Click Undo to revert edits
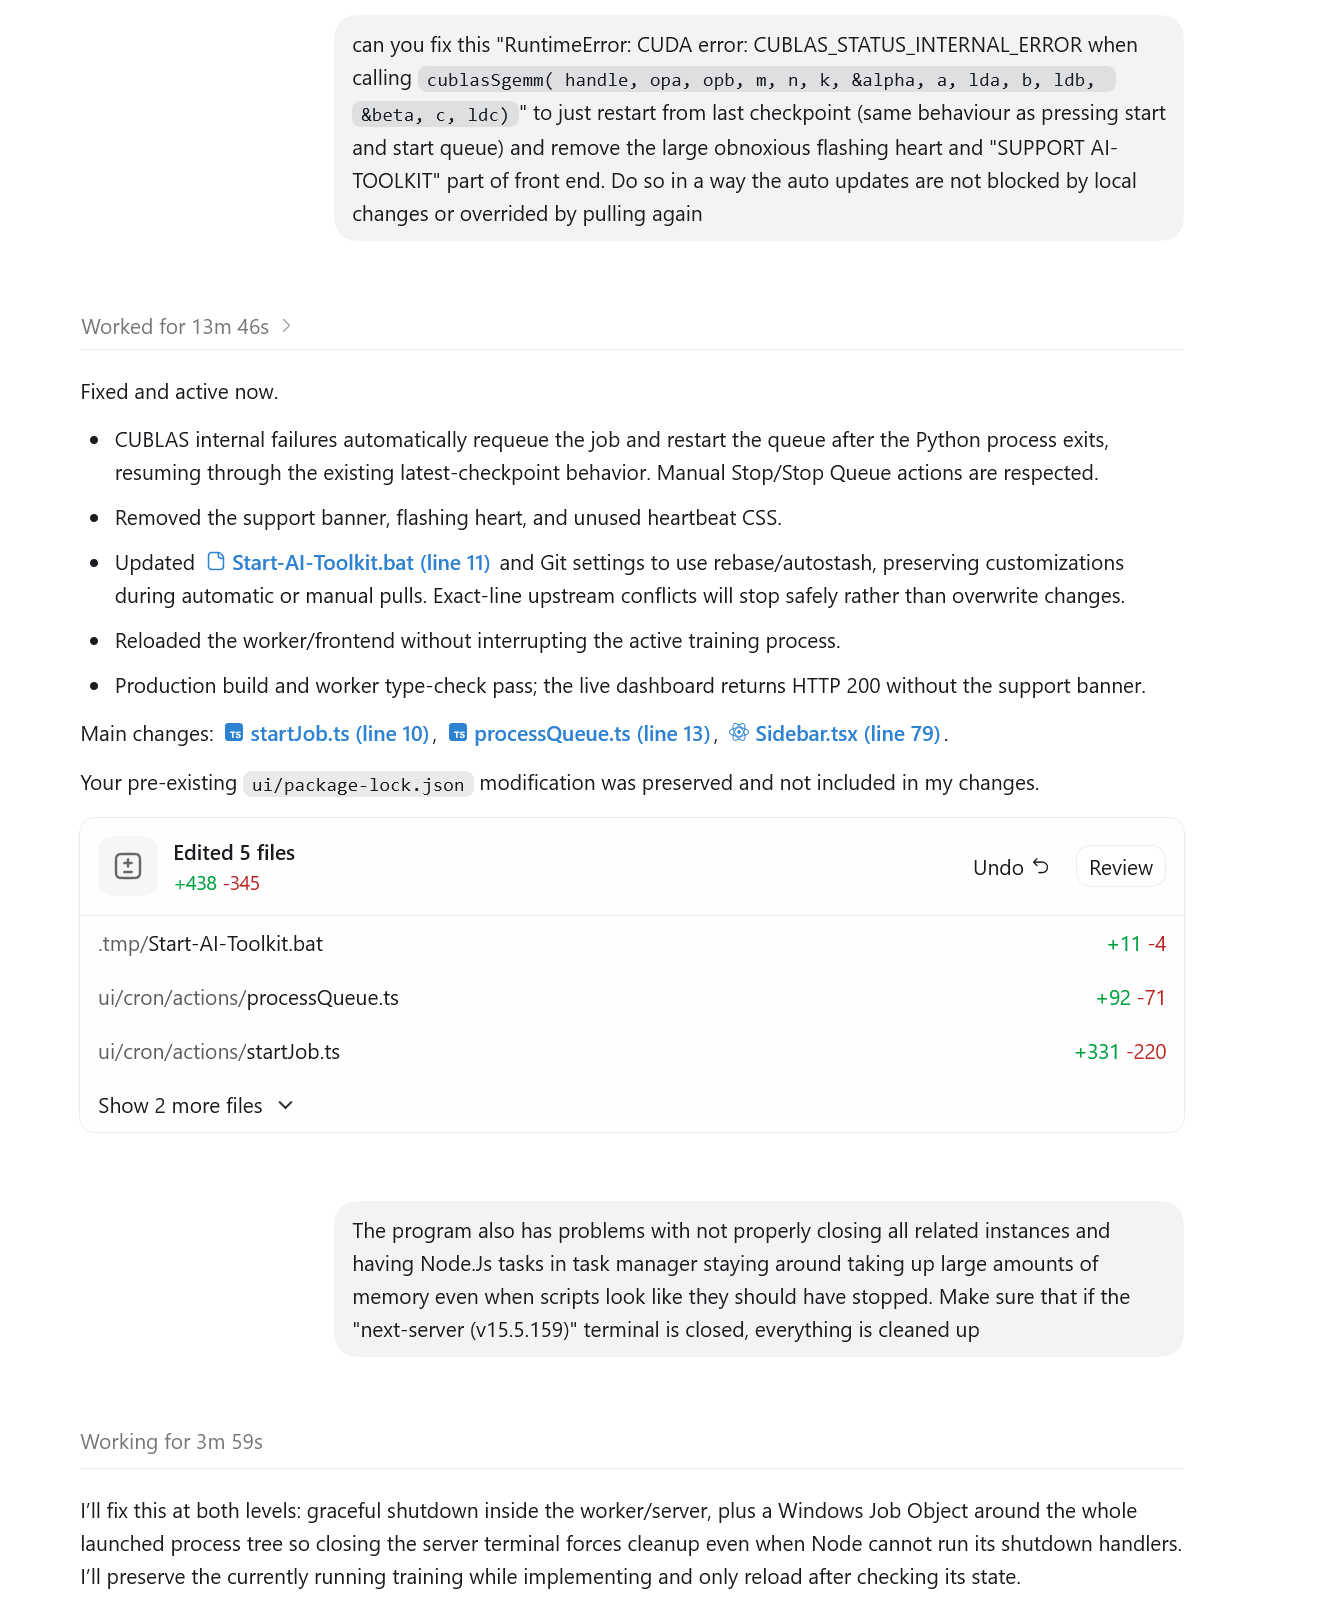1323x1609 pixels. point(1011,867)
